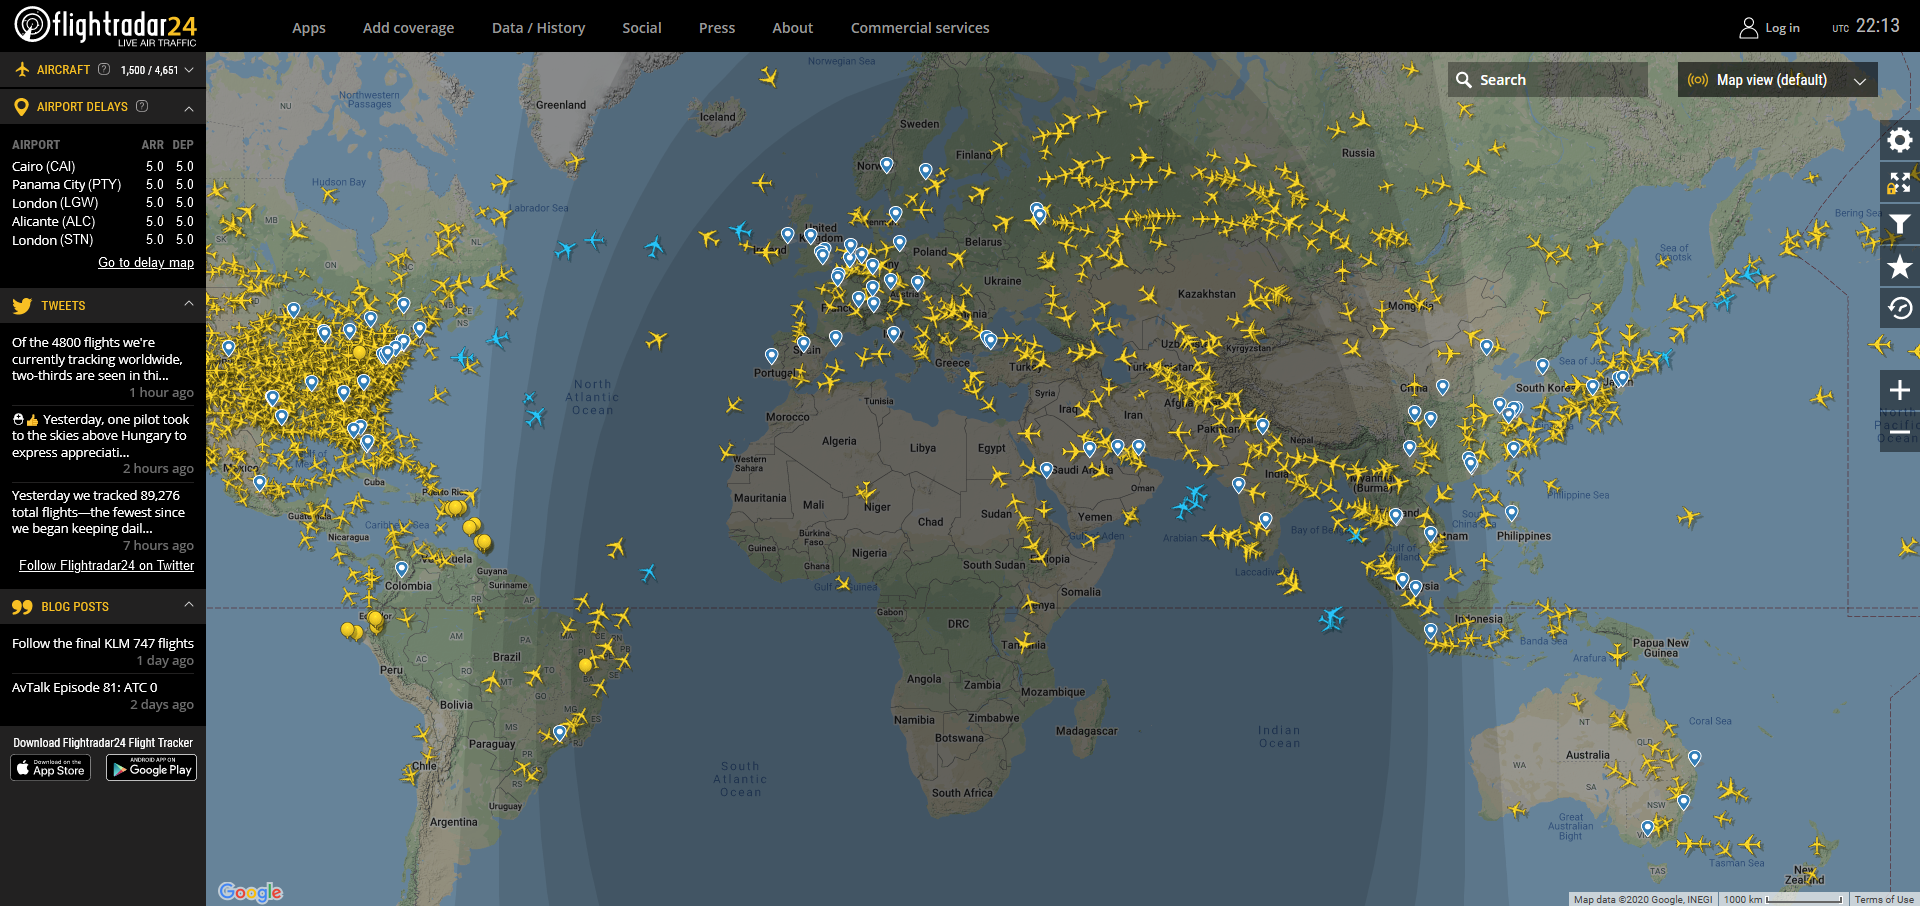This screenshot has height=906, width=1920.
Task: Select the airport pin in eastern Australia
Action: coord(1694,758)
